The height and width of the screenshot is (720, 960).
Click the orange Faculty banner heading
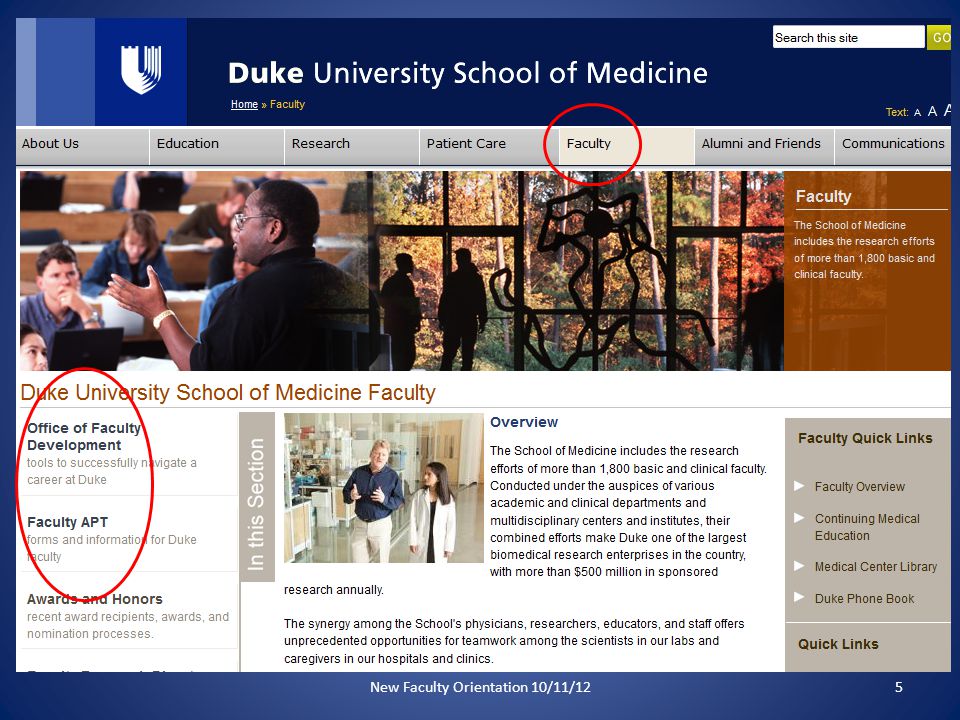click(x=823, y=197)
